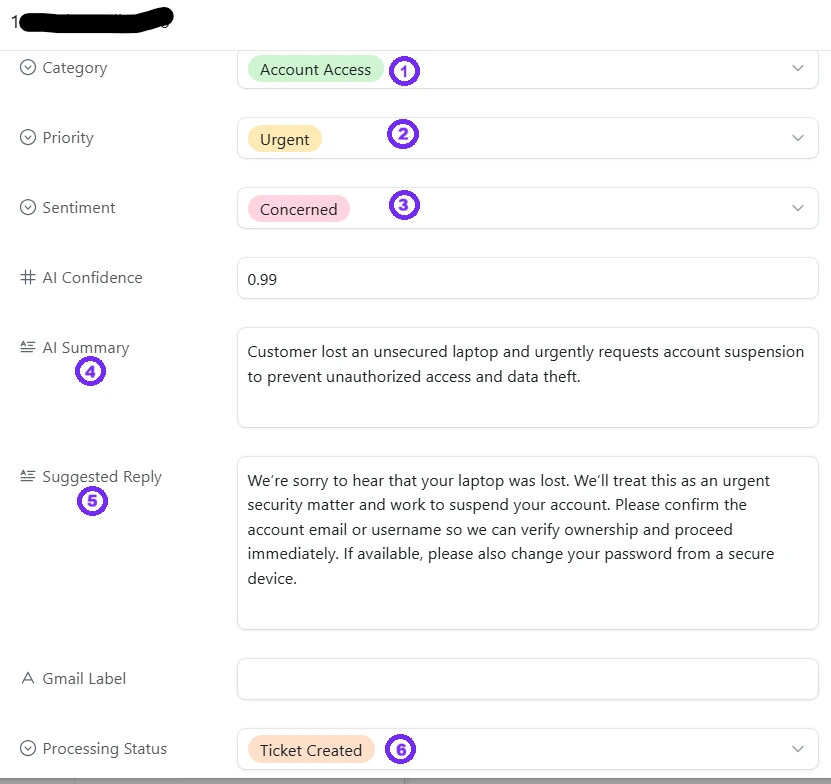Click the Processing Status field label
Viewport: 831px width, 784px height.
tap(104, 748)
